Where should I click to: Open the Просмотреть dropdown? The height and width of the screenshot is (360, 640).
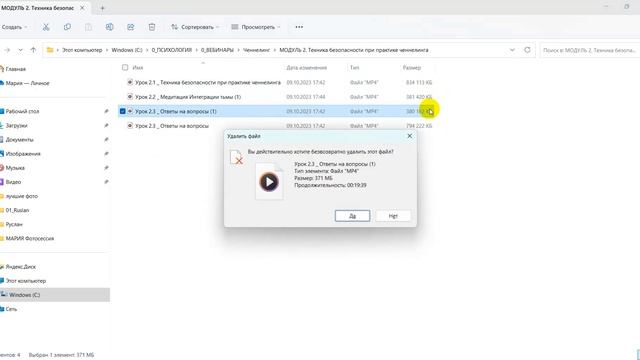(x=256, y=27)
